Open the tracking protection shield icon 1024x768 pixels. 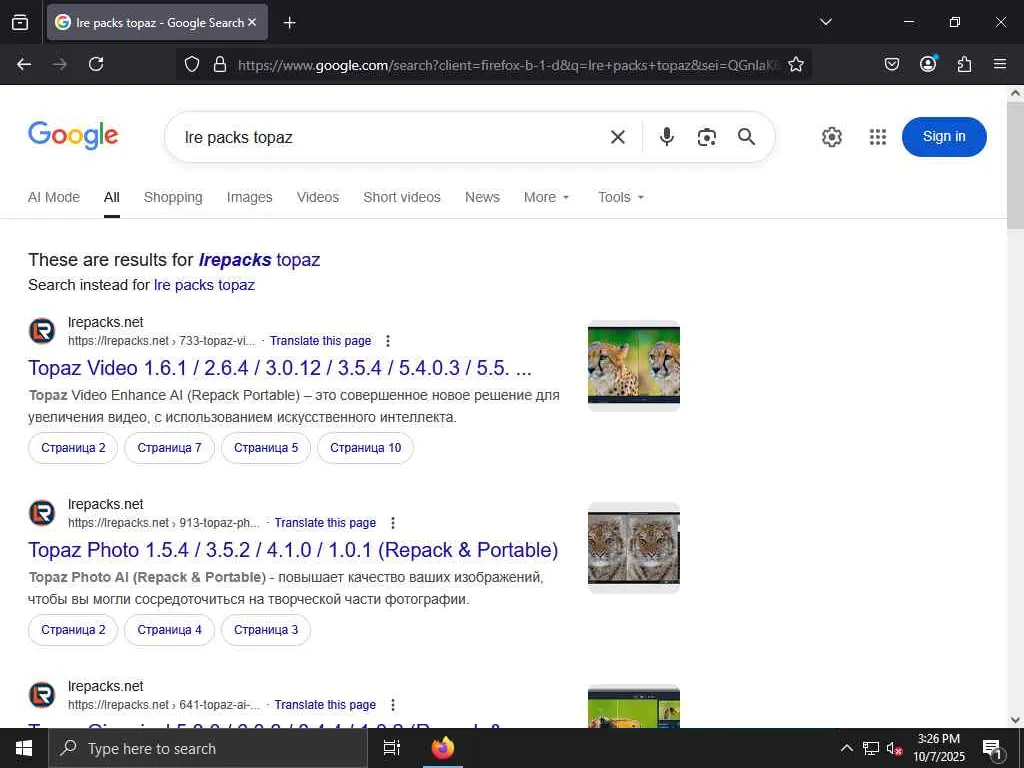tap(191, 65)
